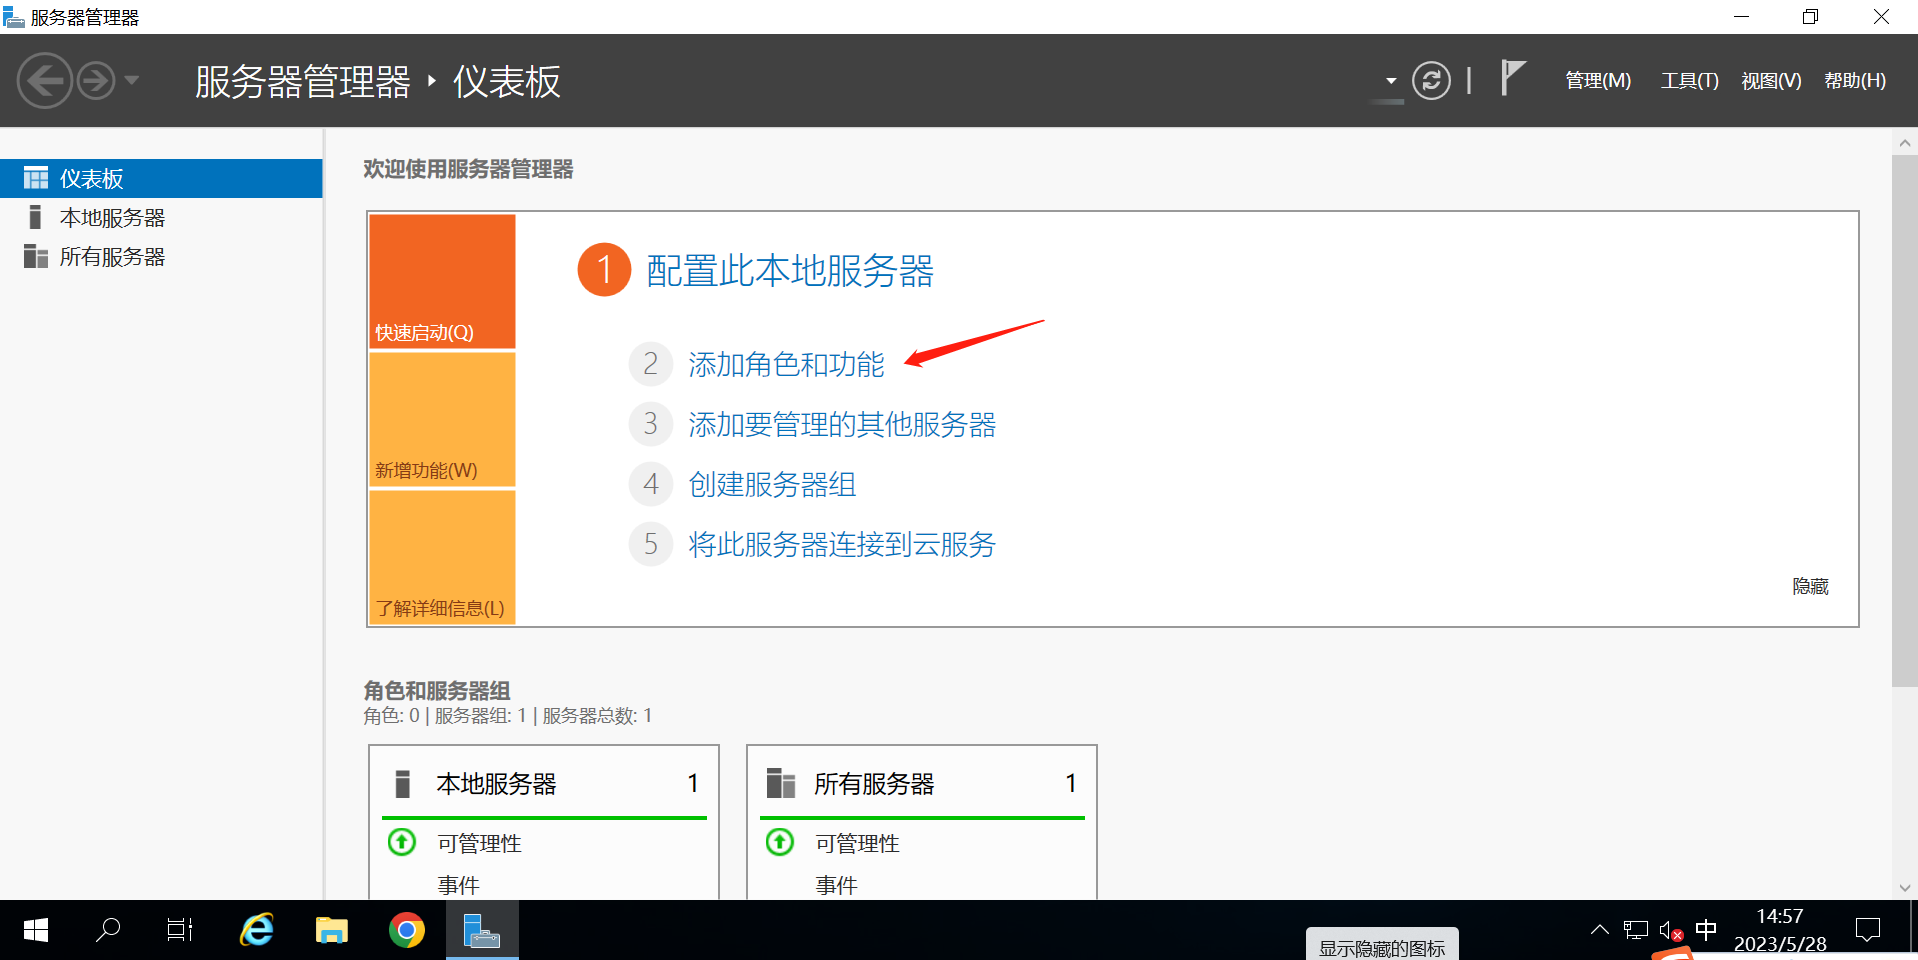1918x960 pixels.
Task: Click the 创建服务器组 link
Action: coord(772,485)
